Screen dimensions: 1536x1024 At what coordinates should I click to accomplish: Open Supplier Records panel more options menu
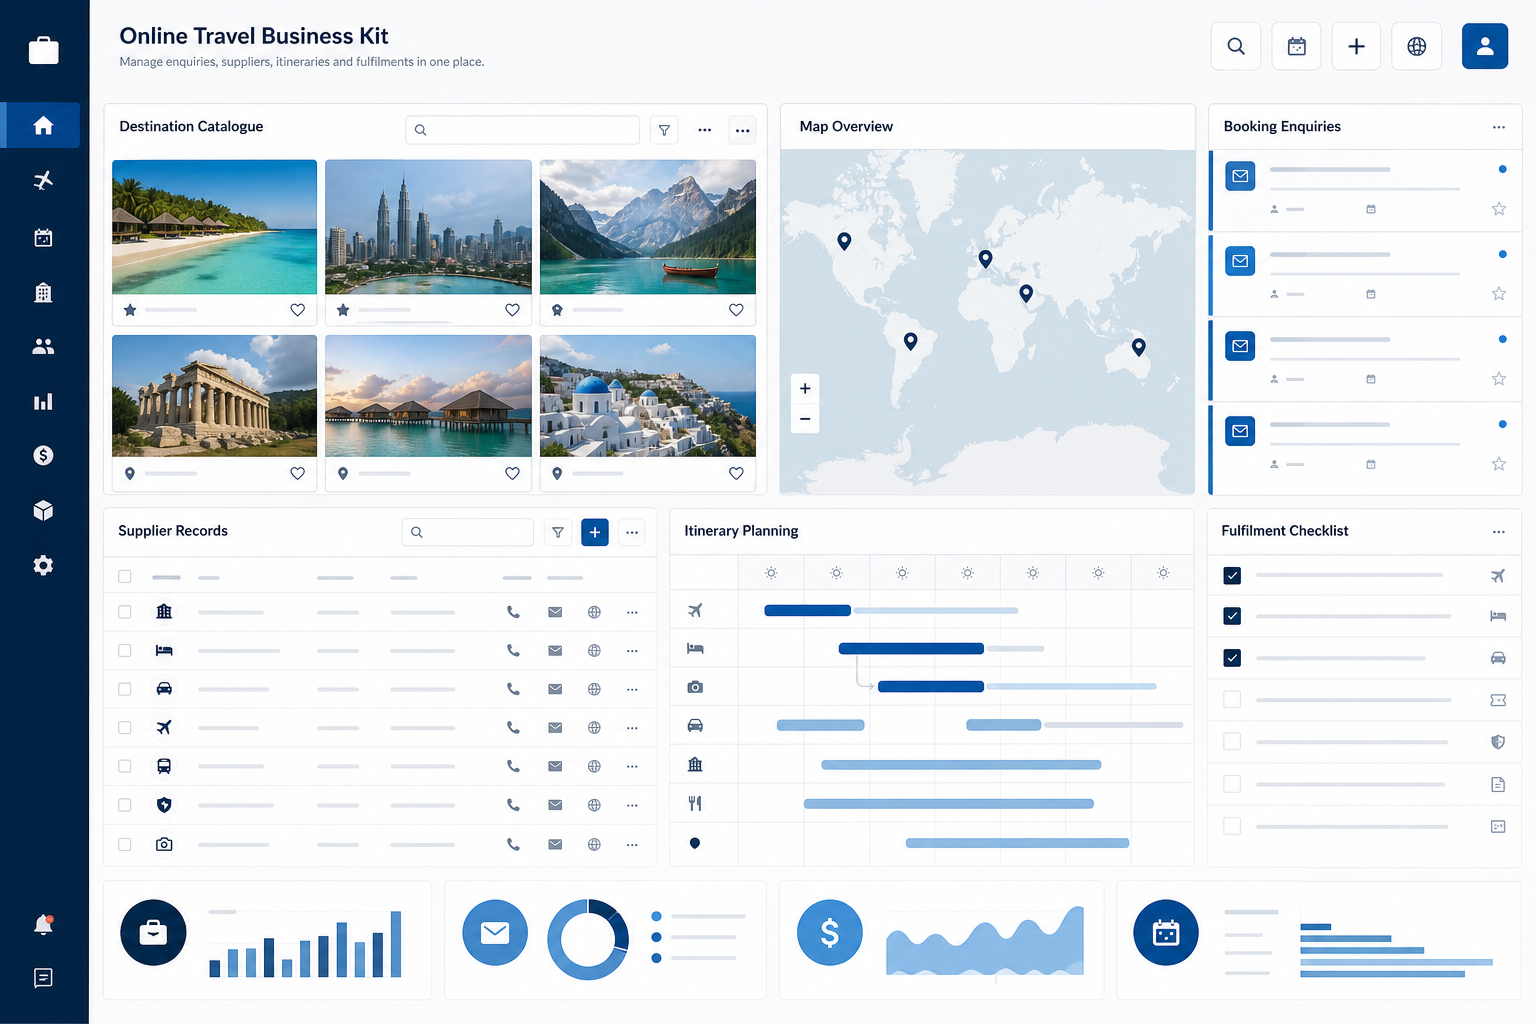pyautogui.click(x=632, y=532)
